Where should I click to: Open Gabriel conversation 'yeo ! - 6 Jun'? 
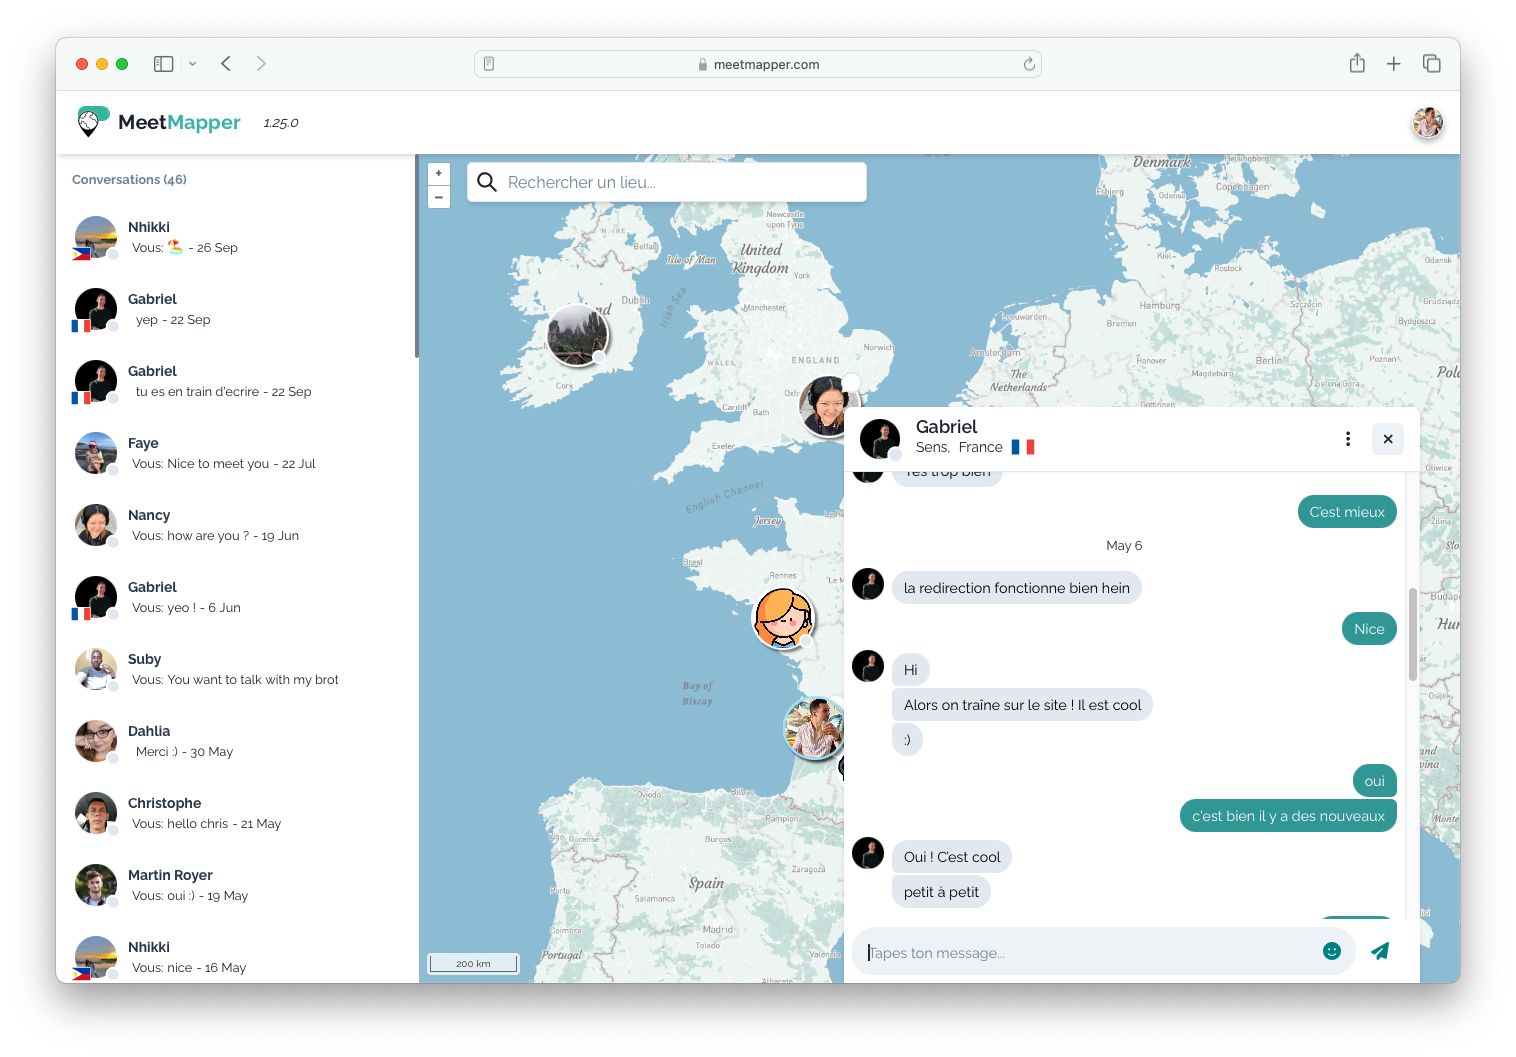[236, 598]
